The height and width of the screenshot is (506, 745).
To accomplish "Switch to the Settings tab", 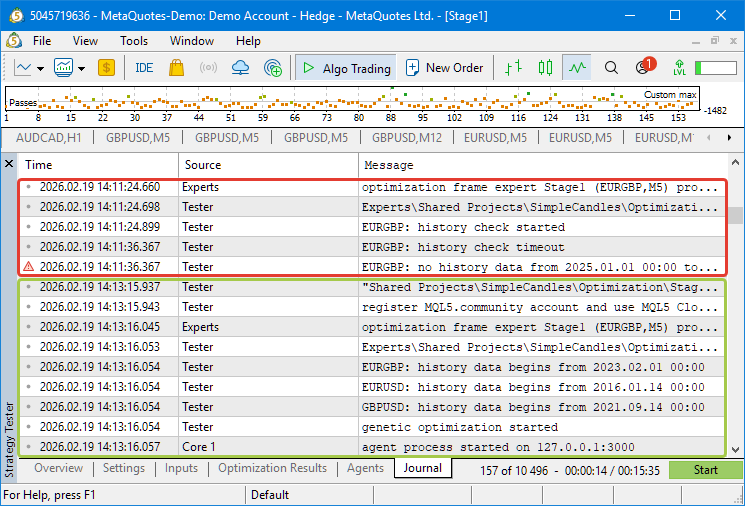I will (x=124, y=468).
